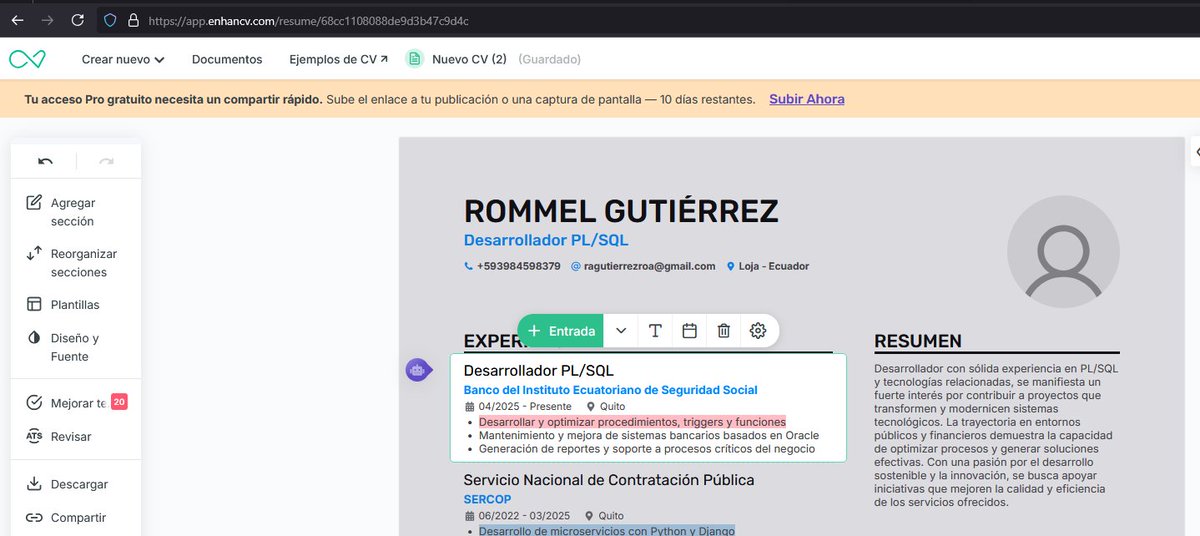
Task: Click the green Entrada add button
Action: 561,330
